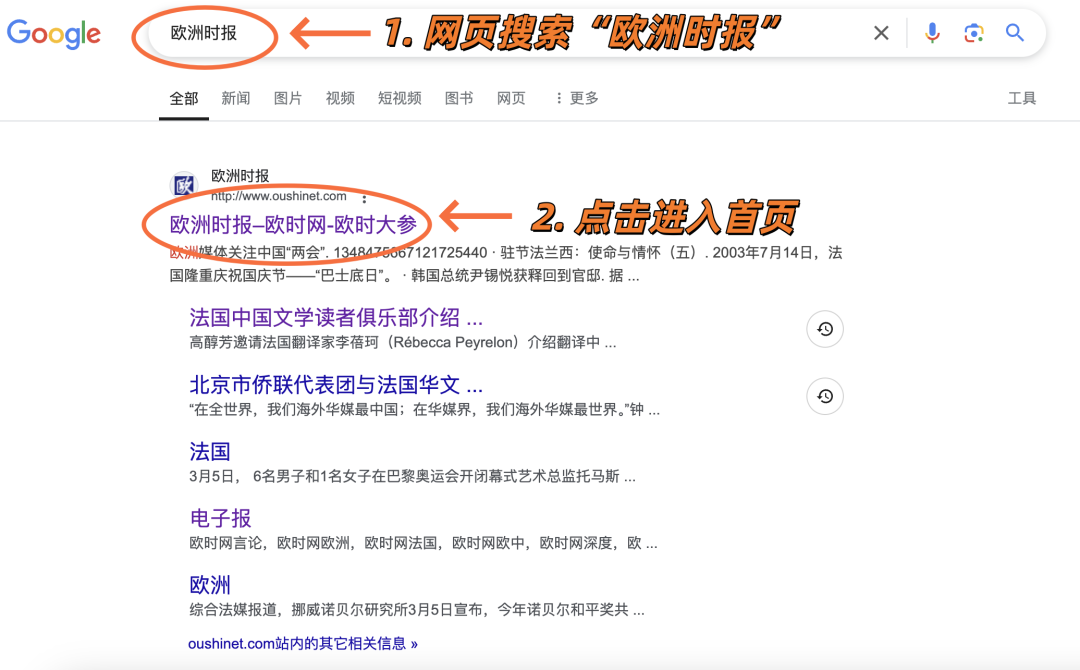
Task: Open the 工具 search tools
Action: pos(1022,98)
